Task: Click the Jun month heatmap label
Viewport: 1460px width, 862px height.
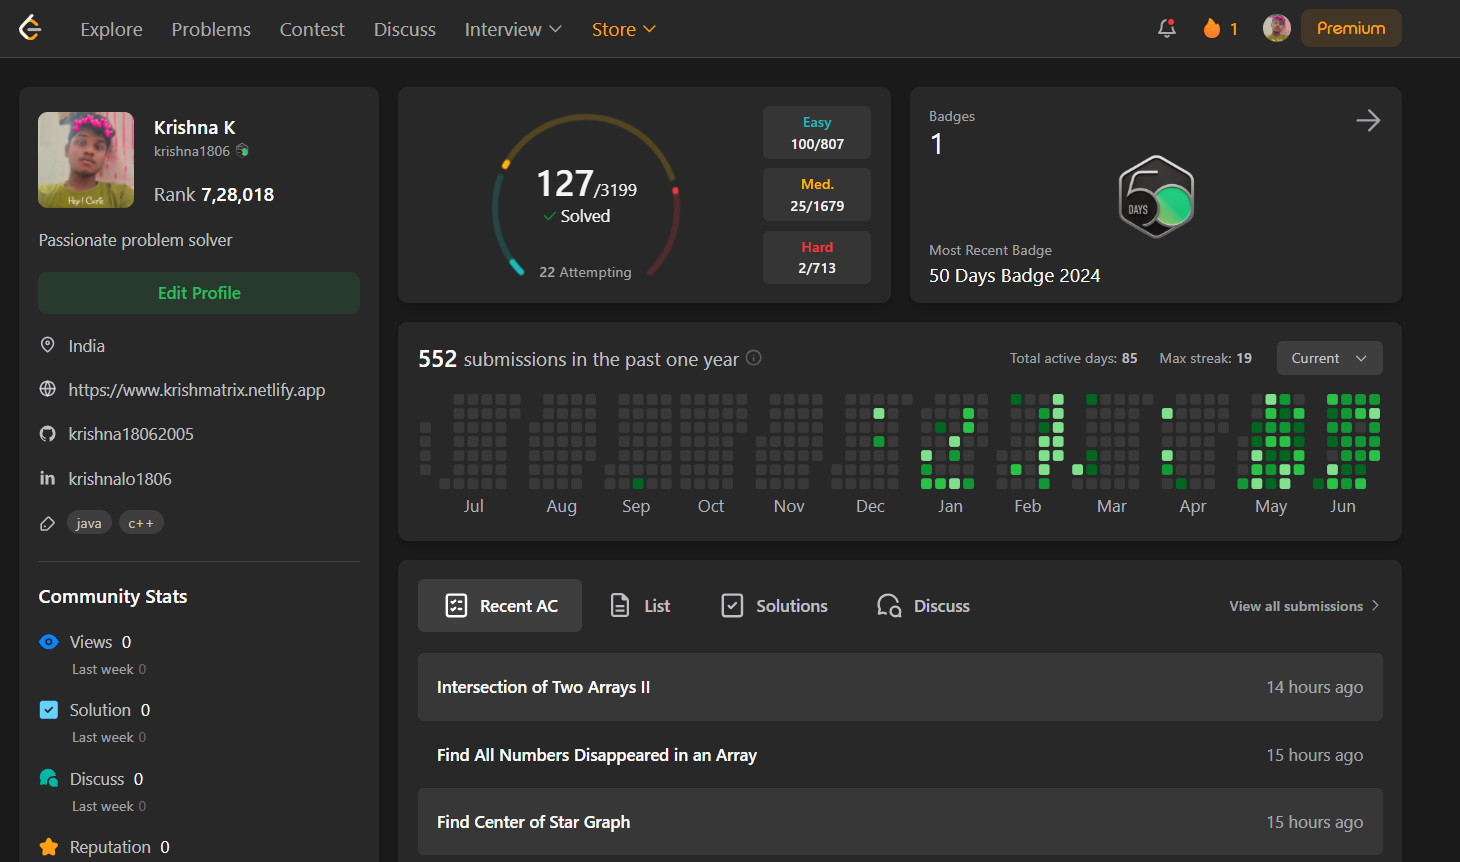Action: pyautogui.click(x=1343, y=506)
